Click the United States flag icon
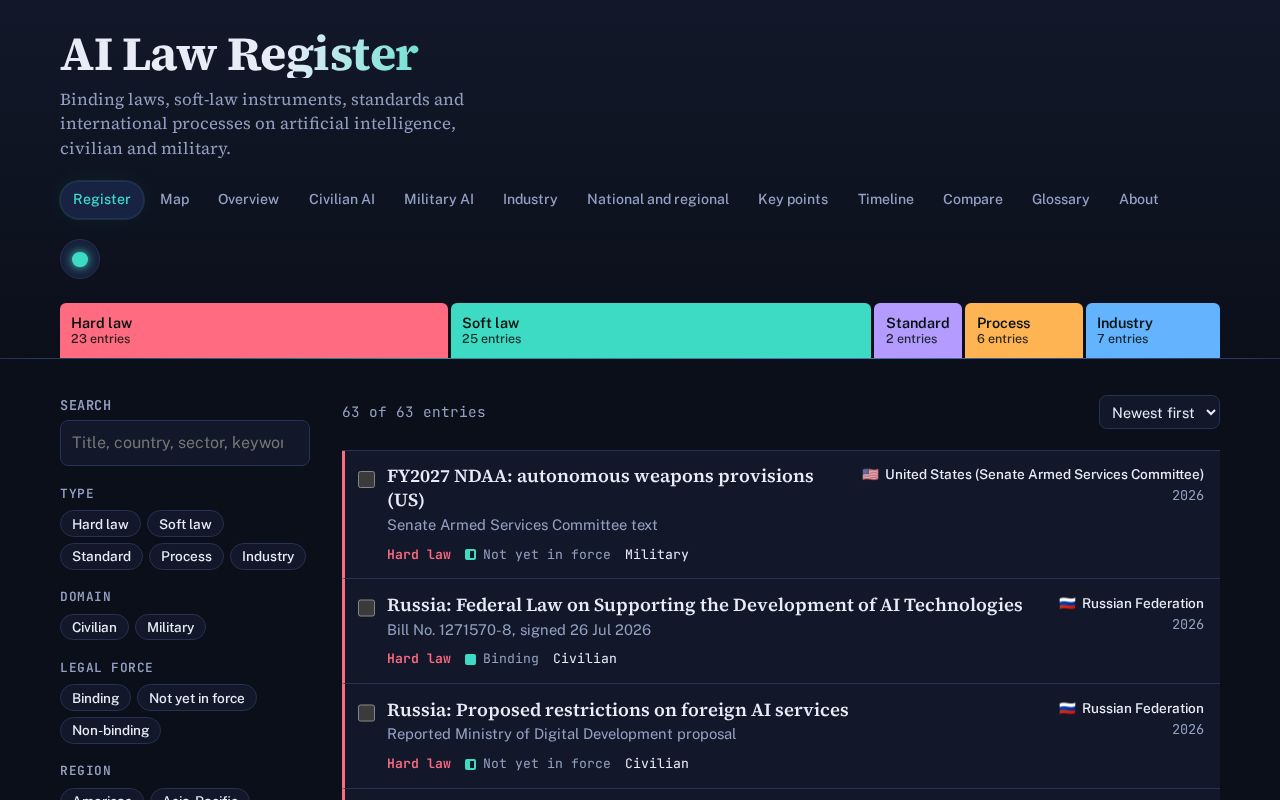The width and height of the screenshot is (1280, 800). click(x=870, y=475)
